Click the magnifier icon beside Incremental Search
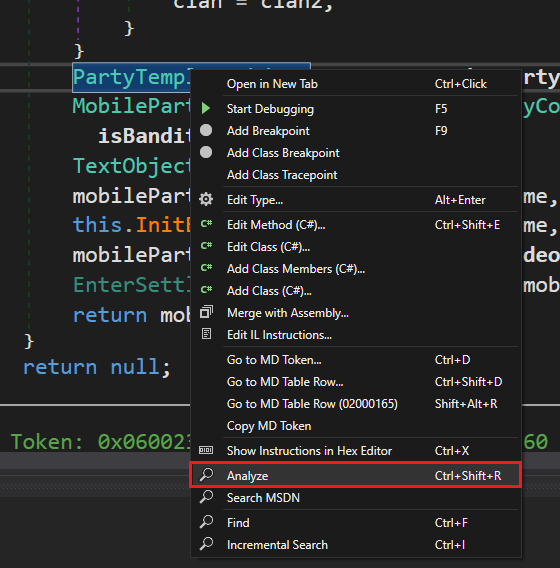This screenshot has width=560, height=568. 206,544
